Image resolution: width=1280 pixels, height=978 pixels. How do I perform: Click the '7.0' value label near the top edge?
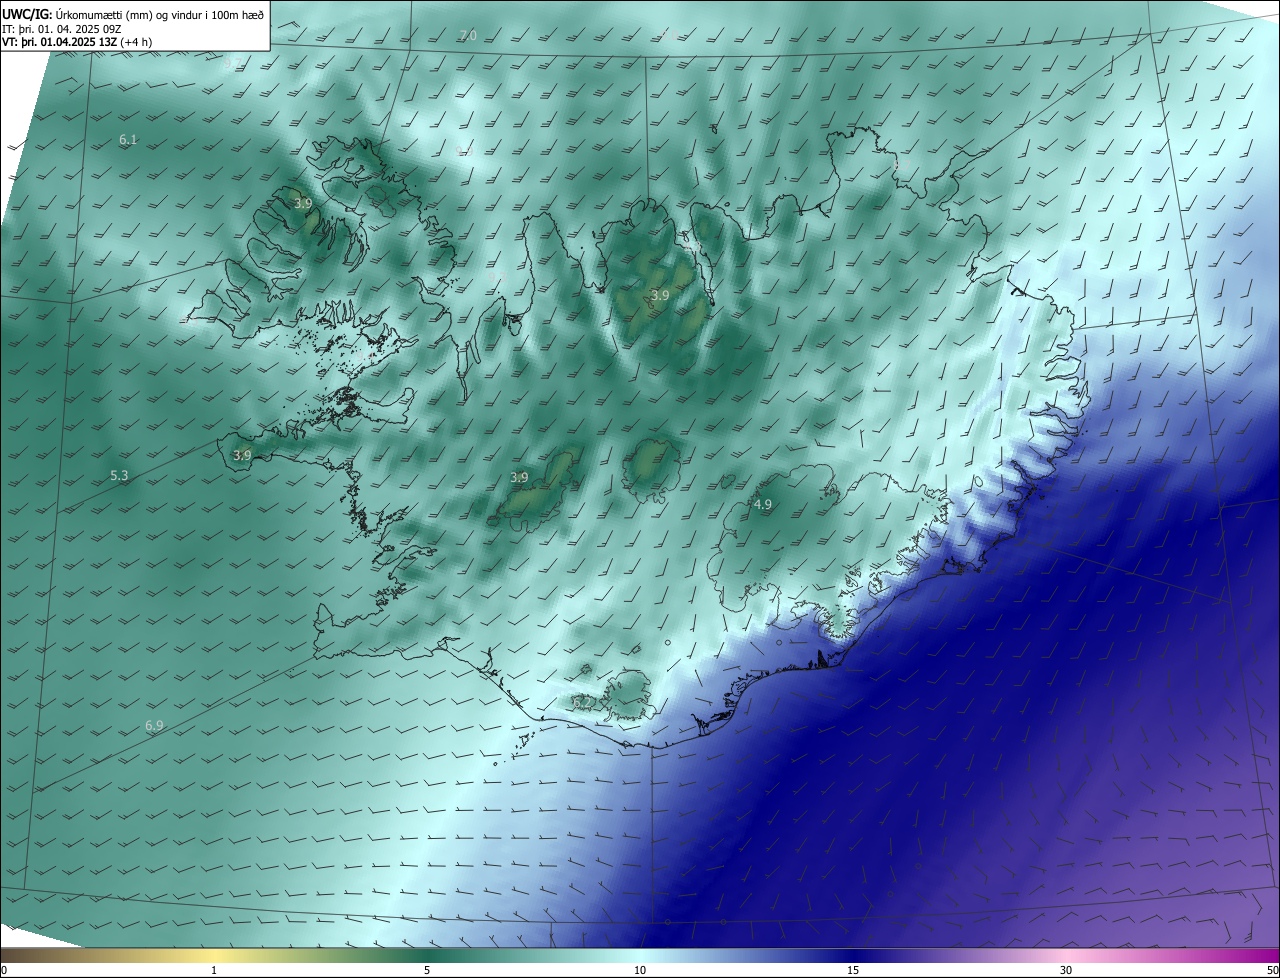point(467,36)
